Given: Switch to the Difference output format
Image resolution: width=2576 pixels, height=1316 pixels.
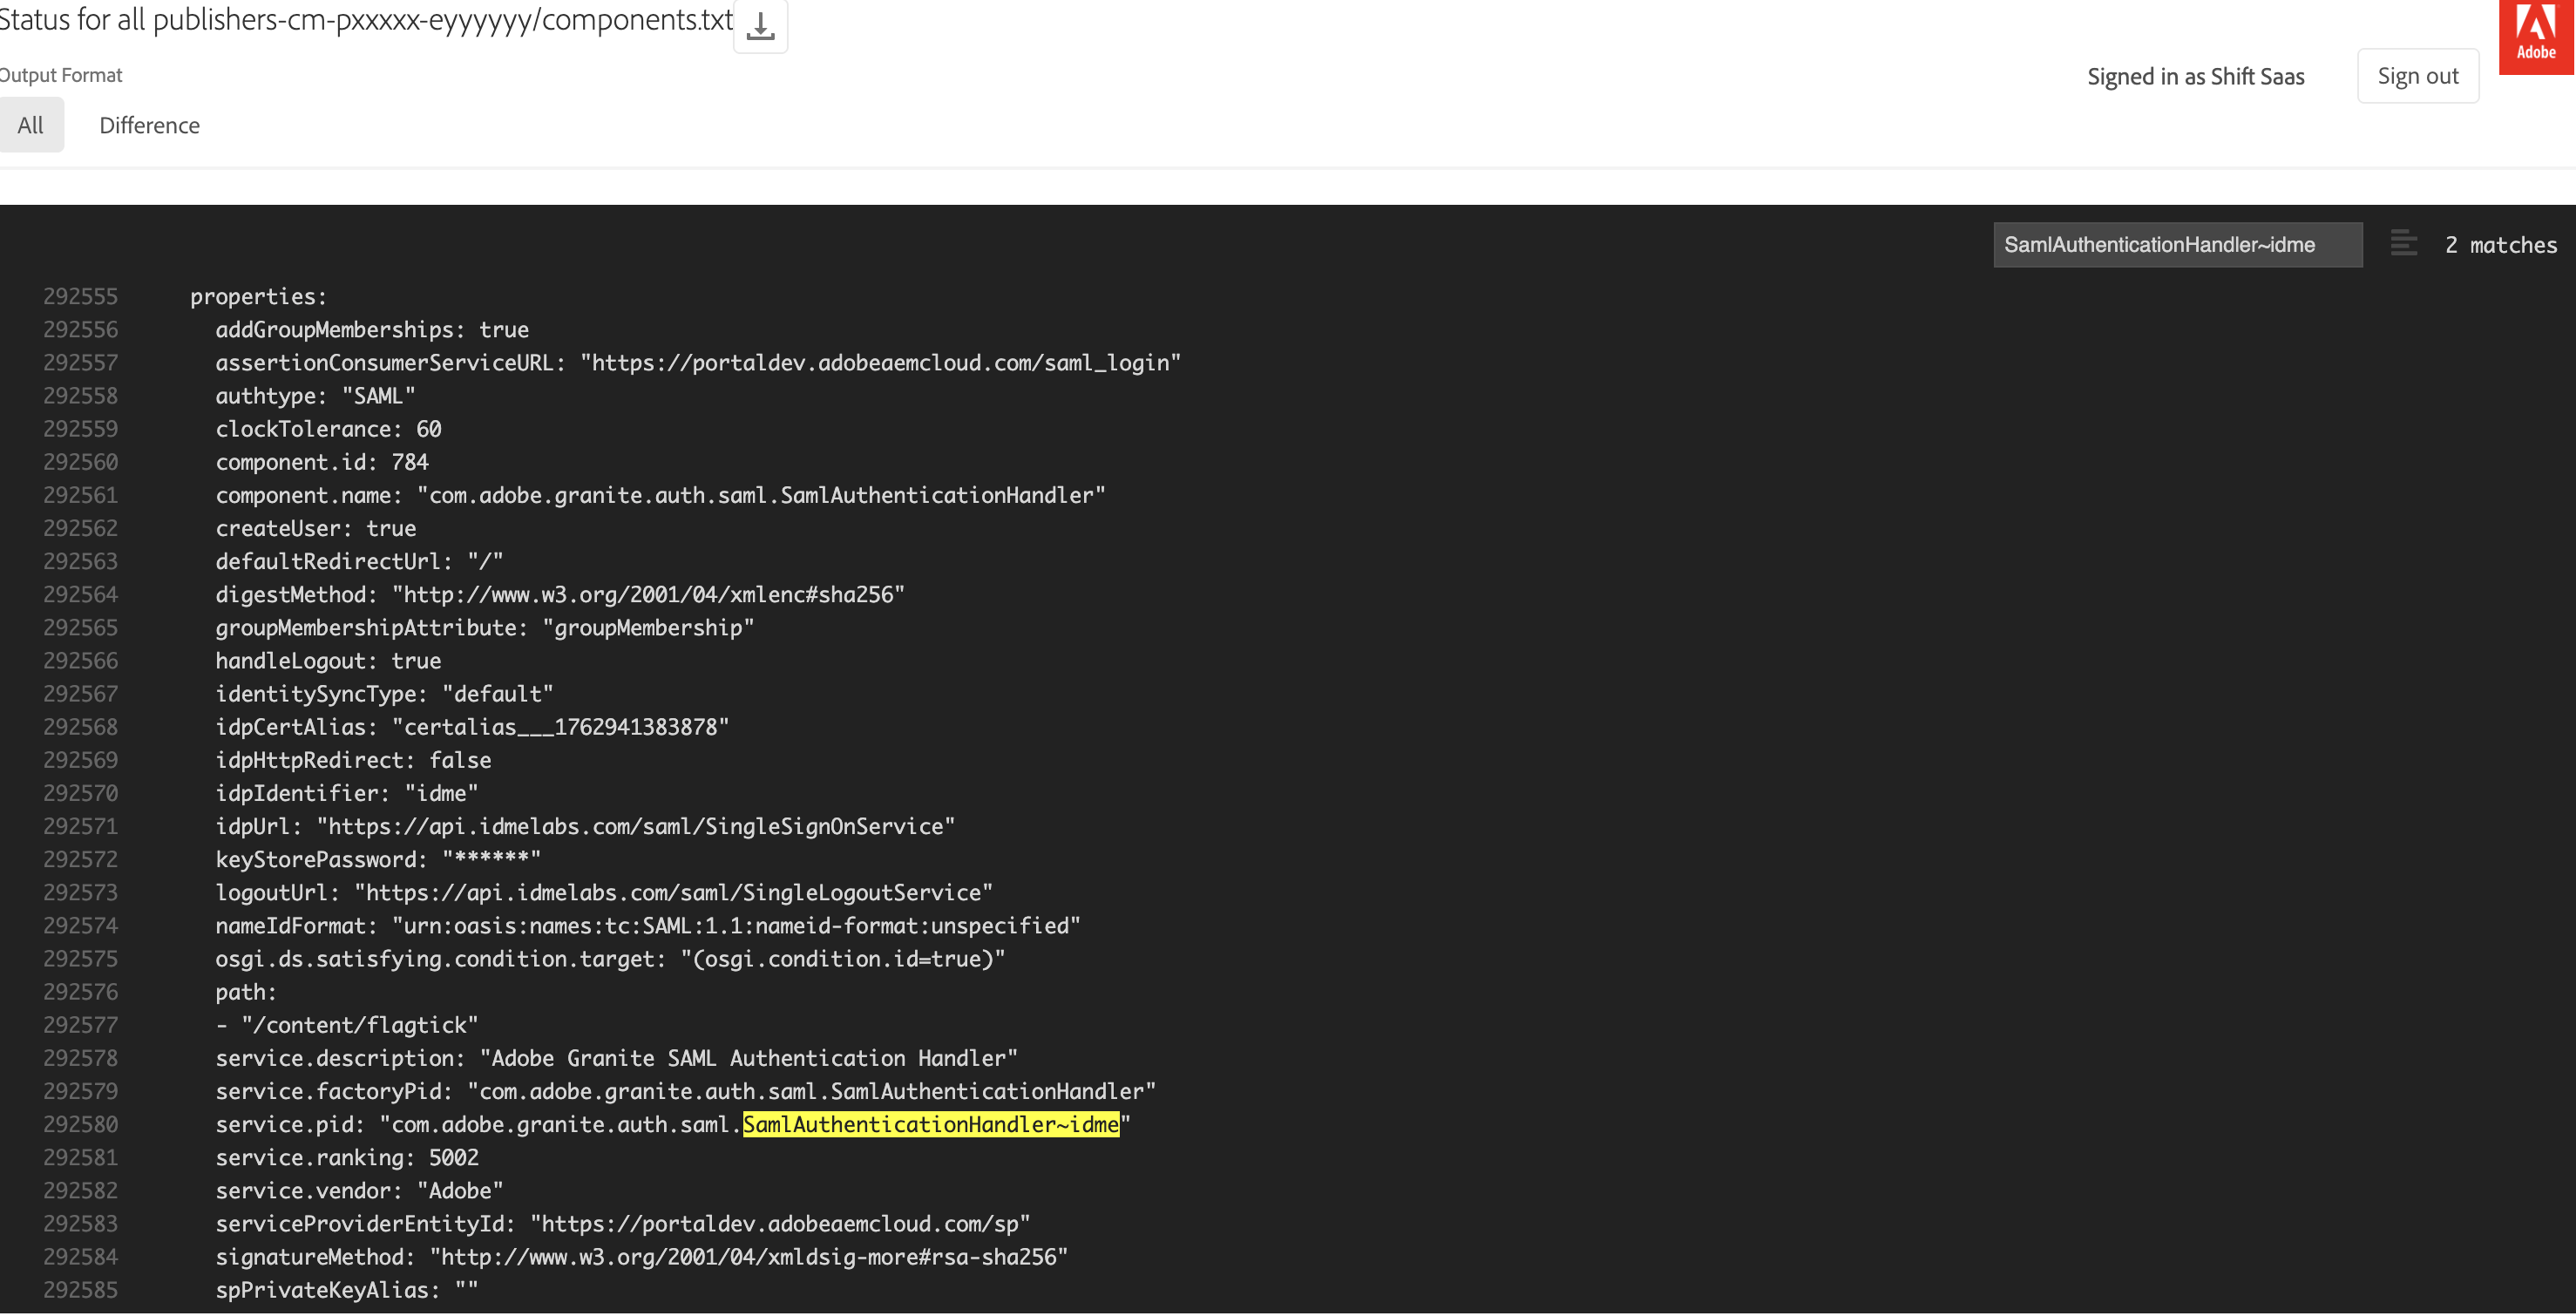Looking at the screenshot, I should [x=149, y=125].
